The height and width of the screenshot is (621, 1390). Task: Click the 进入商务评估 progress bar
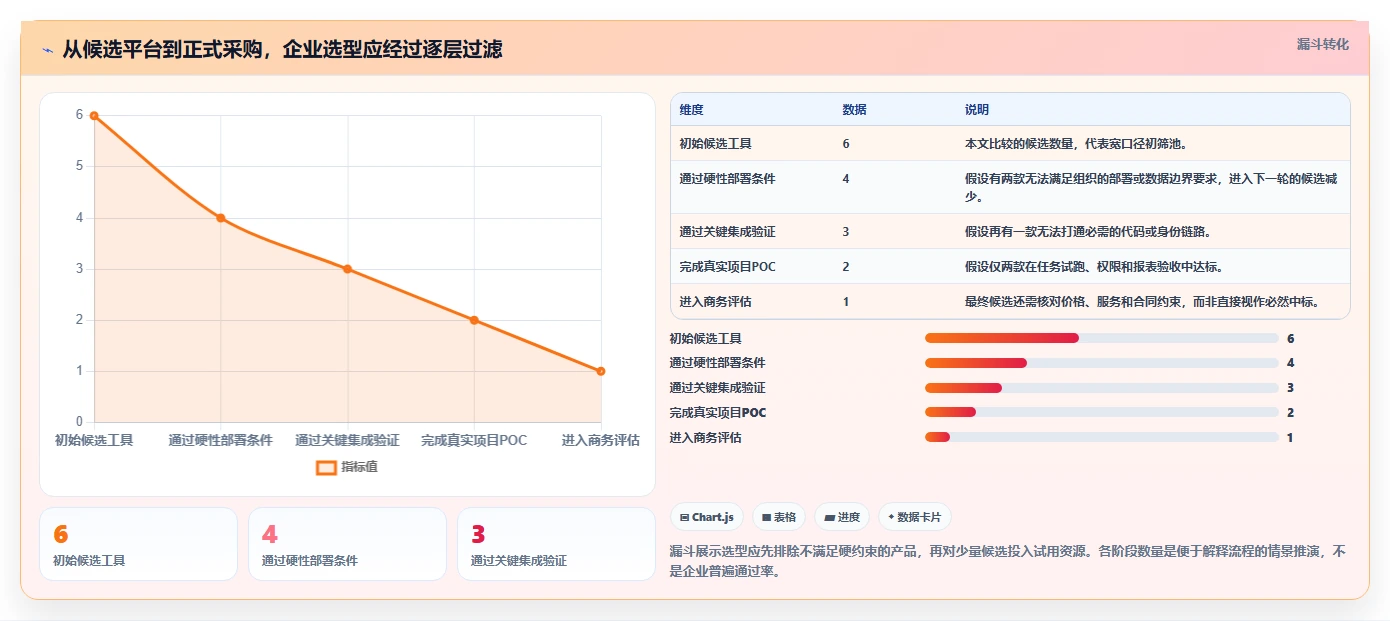pos(1101,437)
